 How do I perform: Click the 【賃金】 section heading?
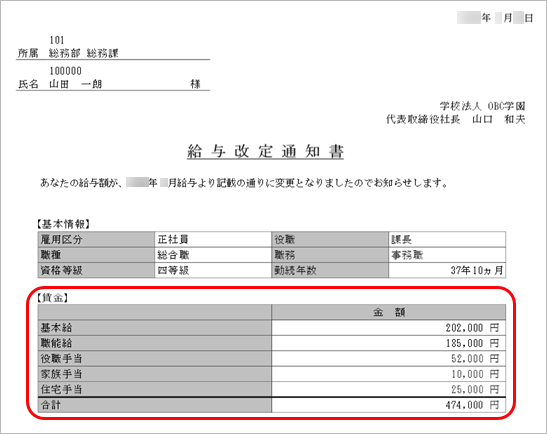52,298
